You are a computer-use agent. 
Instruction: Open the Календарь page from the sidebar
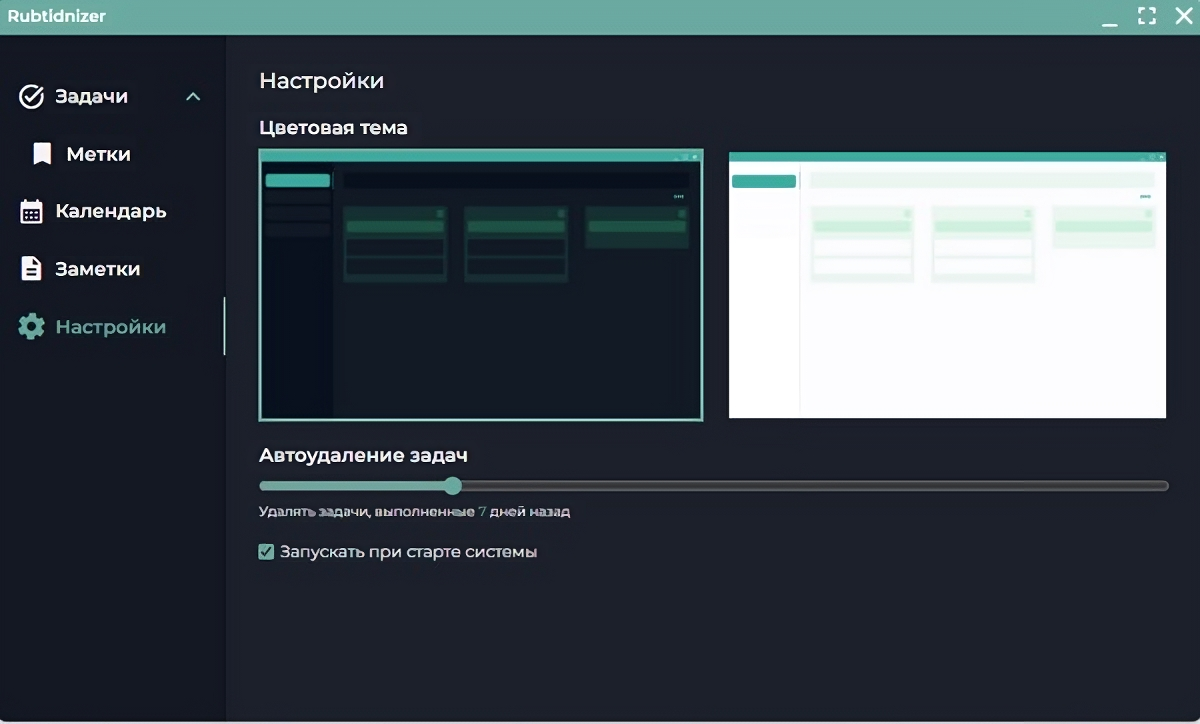point(111,212)
